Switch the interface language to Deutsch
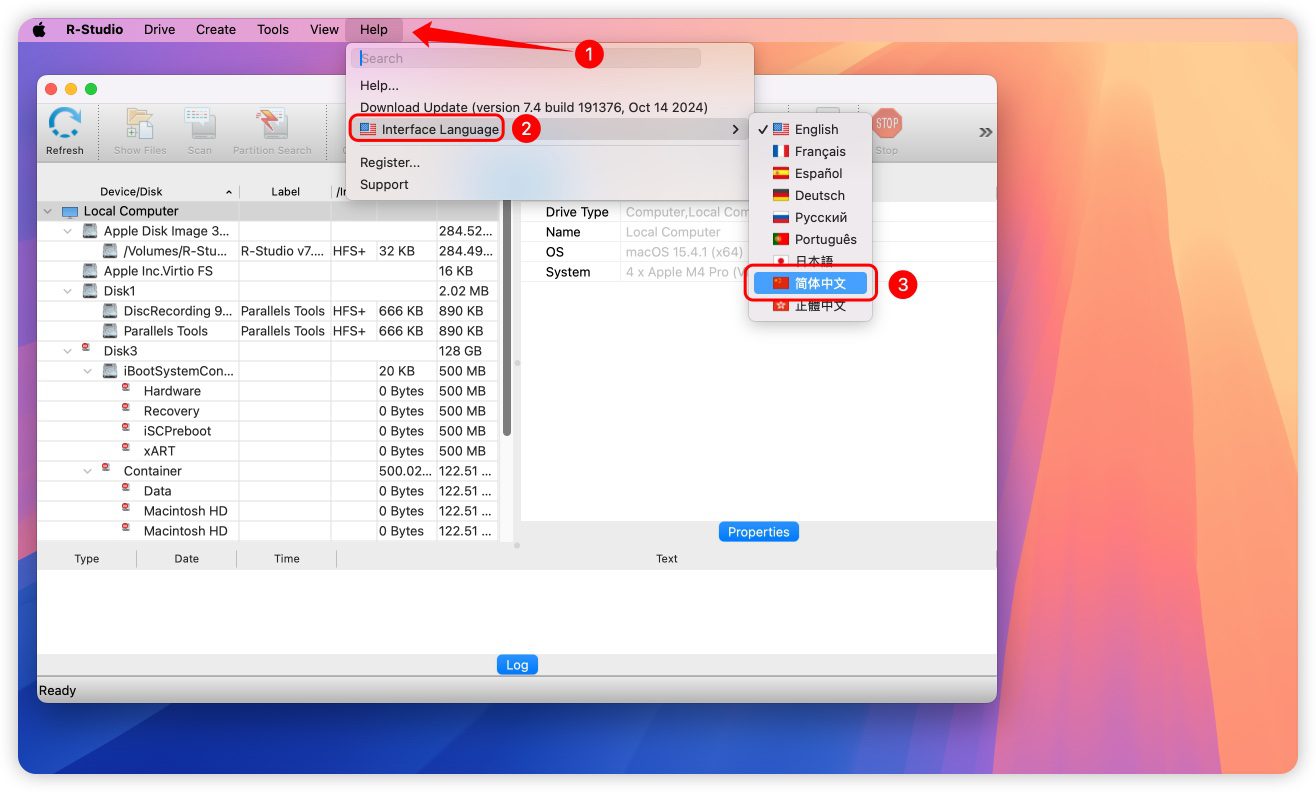Viewport: 1316px width, 792px height. pyautogui.click(x=819, y=195)
